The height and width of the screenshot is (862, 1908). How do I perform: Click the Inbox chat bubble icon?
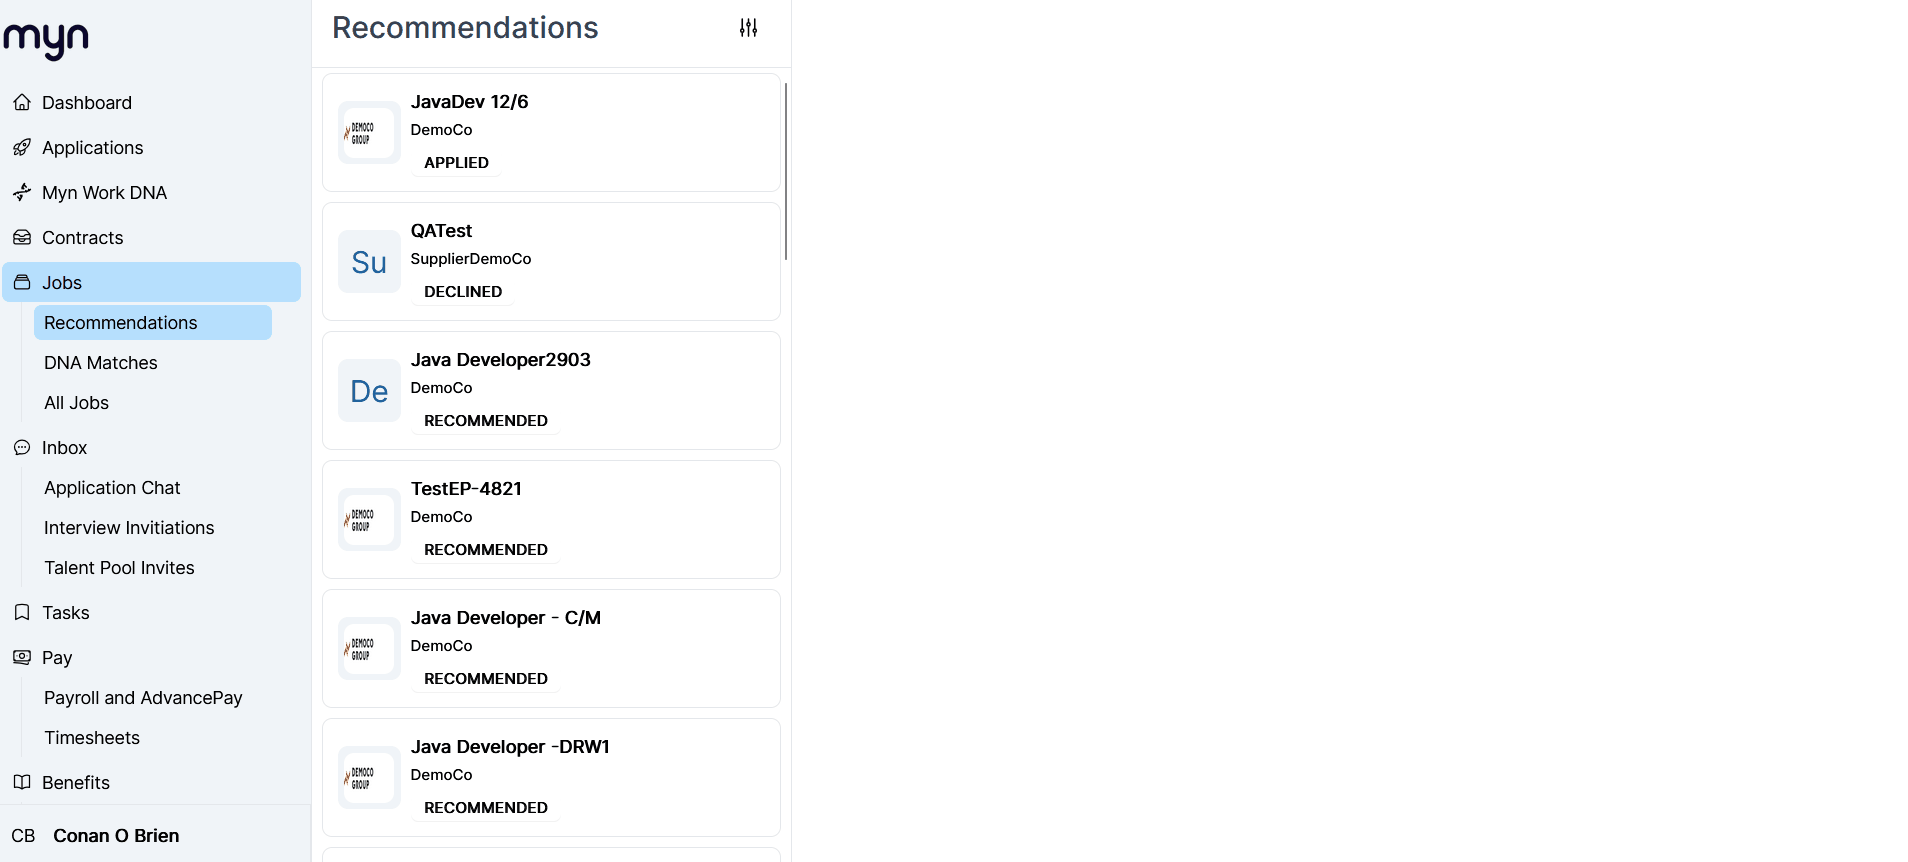(22, 448)
